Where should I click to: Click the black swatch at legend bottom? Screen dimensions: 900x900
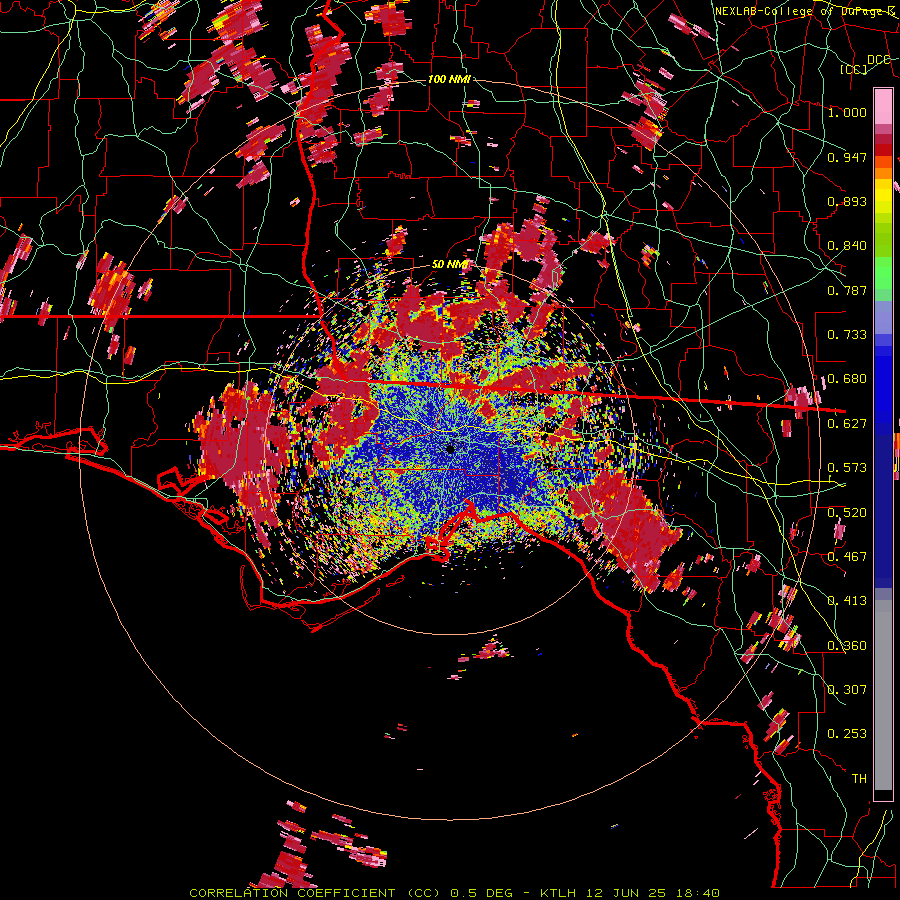883,795
